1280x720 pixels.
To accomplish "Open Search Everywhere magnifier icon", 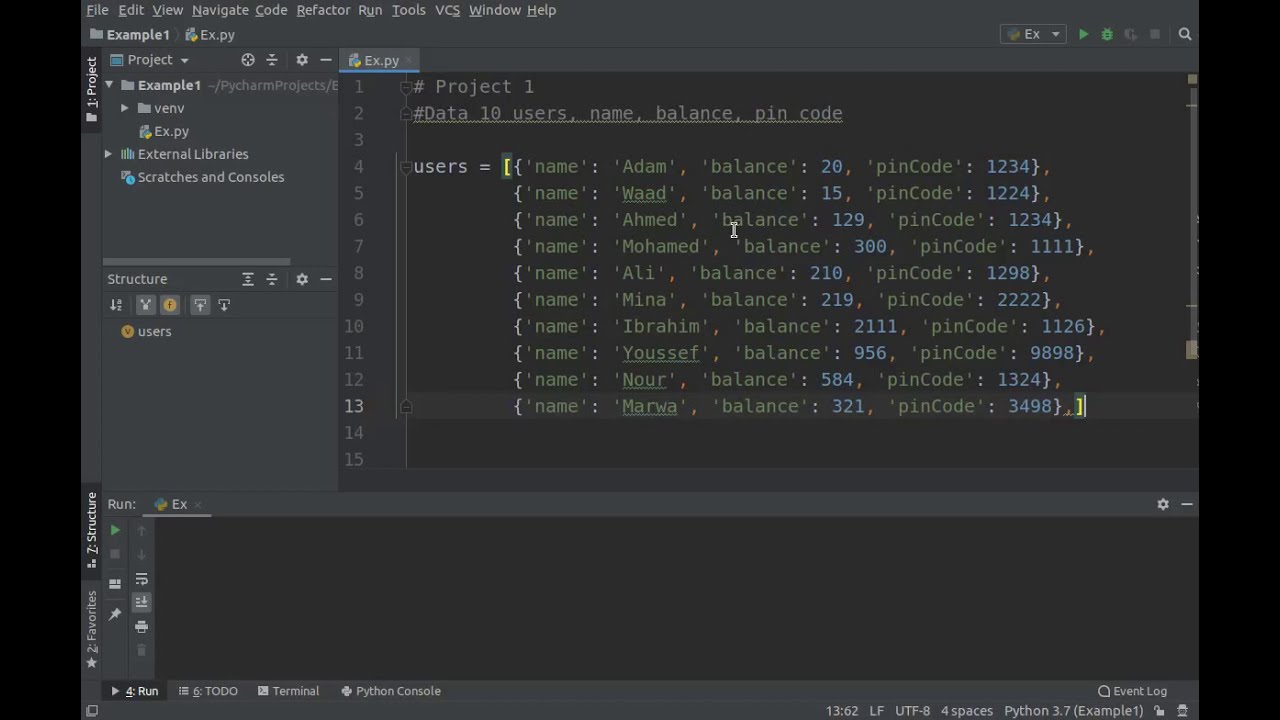I will click(x=1185, y=34).
